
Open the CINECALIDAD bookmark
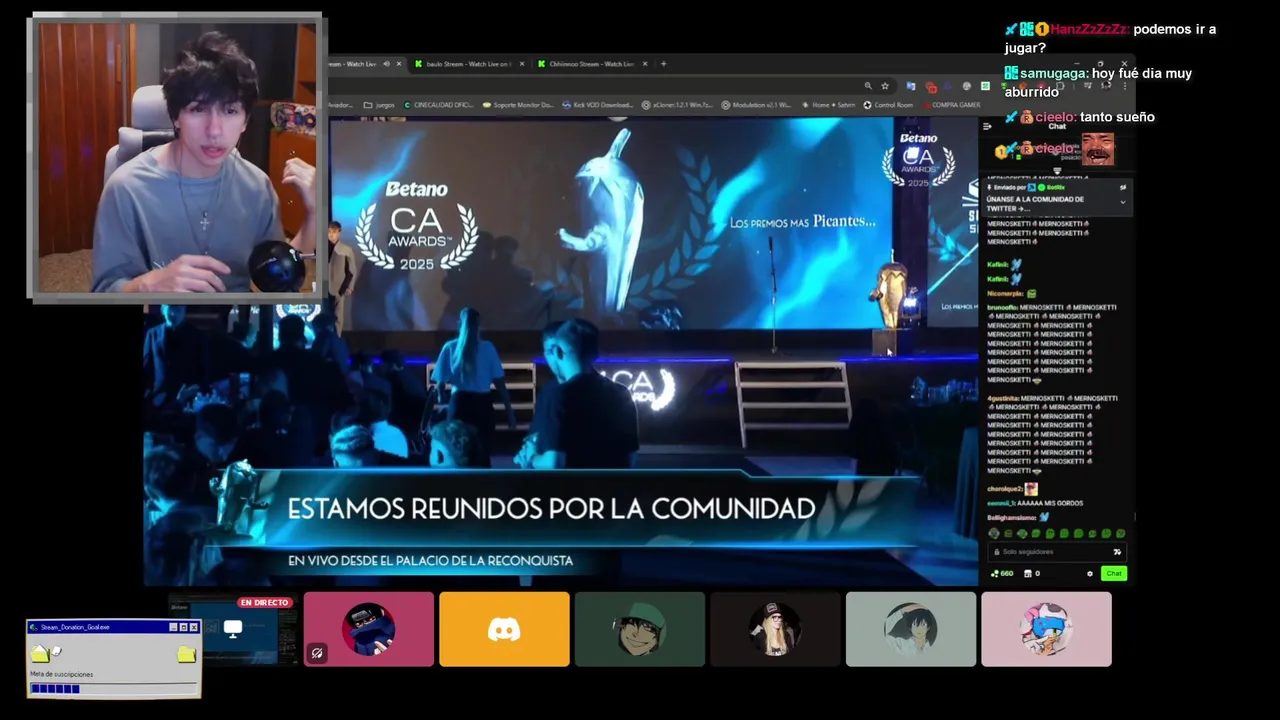(x=439, y=105)
